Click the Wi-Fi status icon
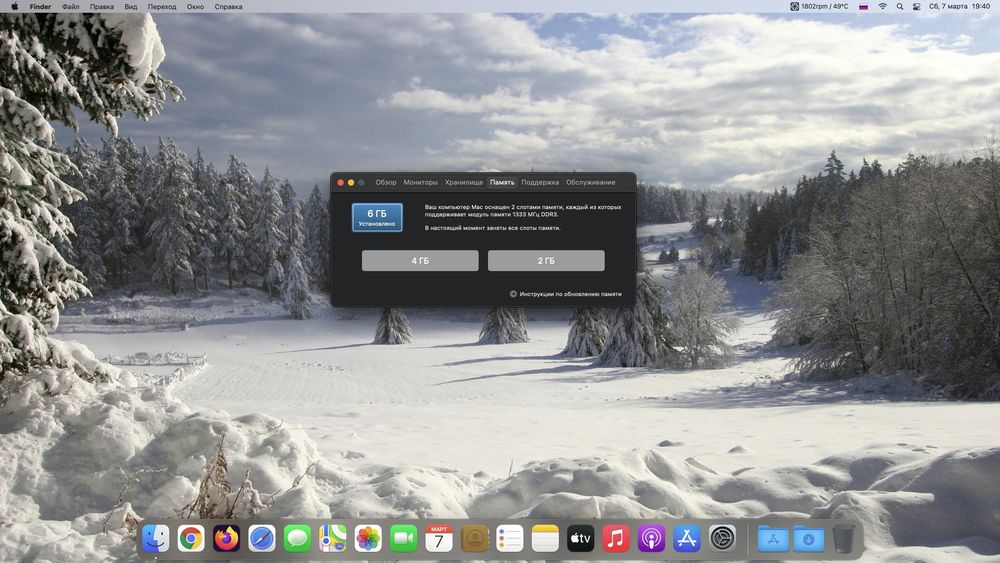The width and height of the screenshot is (1000, 563). [x=882, y=6]
